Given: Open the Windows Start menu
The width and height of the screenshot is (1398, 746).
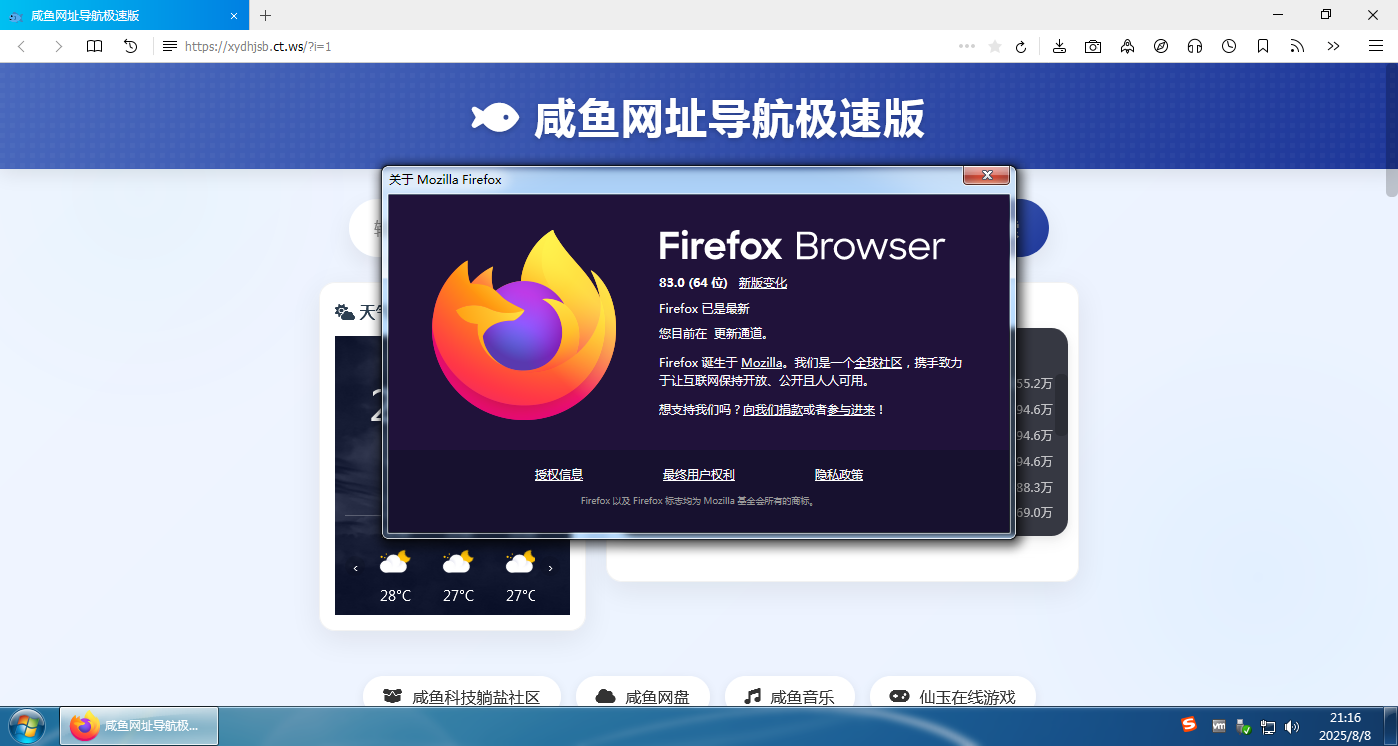Looking at the screenshot, I should [x=25, y=725].
